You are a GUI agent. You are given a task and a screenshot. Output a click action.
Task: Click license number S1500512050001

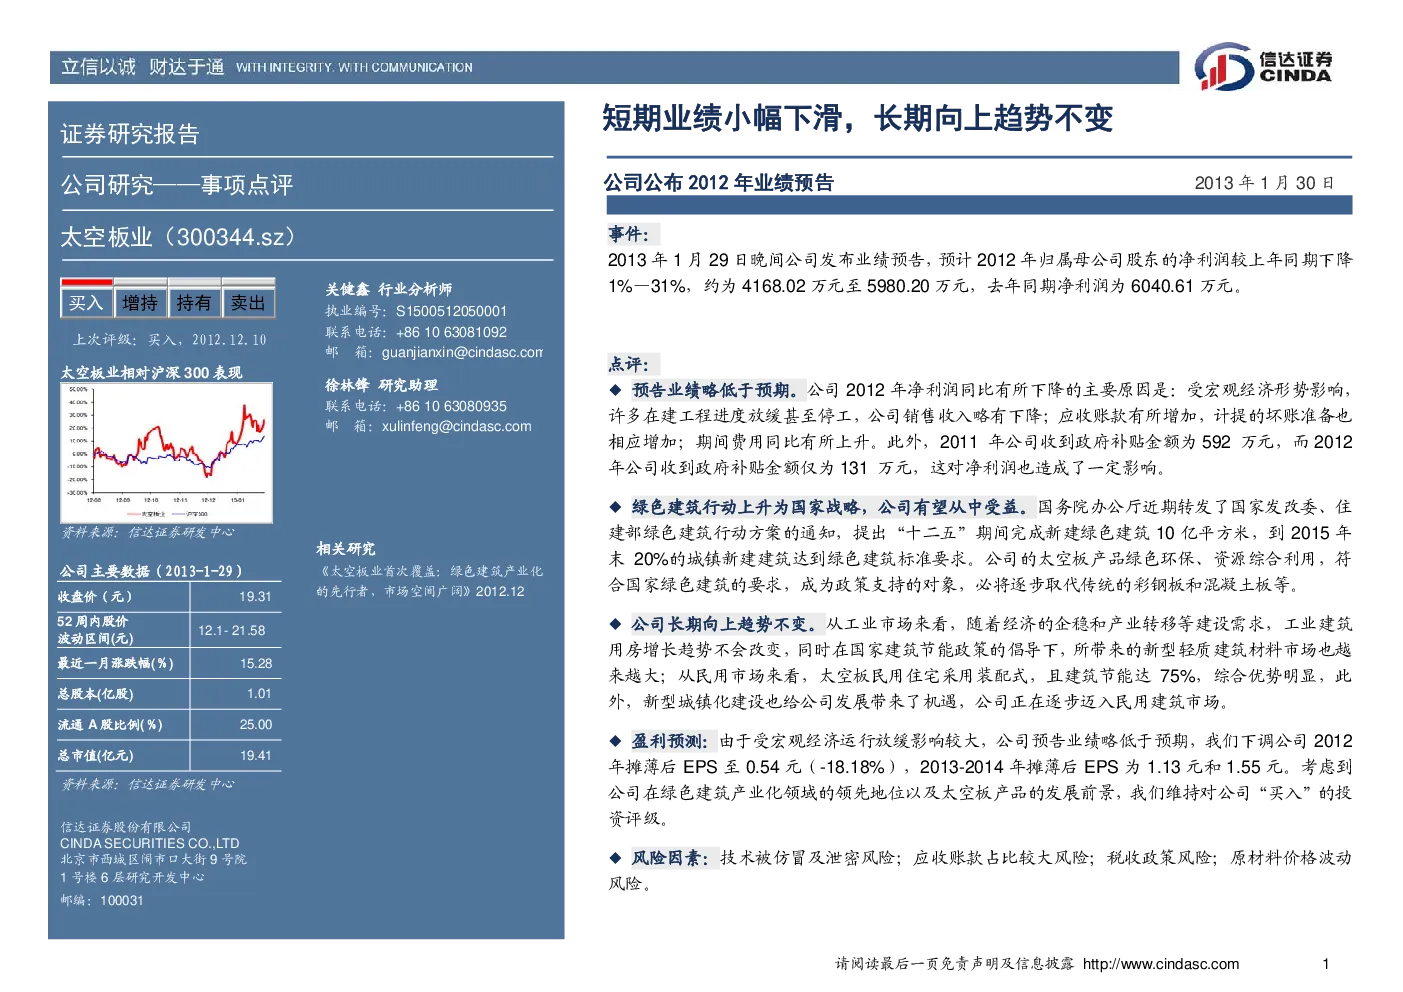(x=451, y=311)
